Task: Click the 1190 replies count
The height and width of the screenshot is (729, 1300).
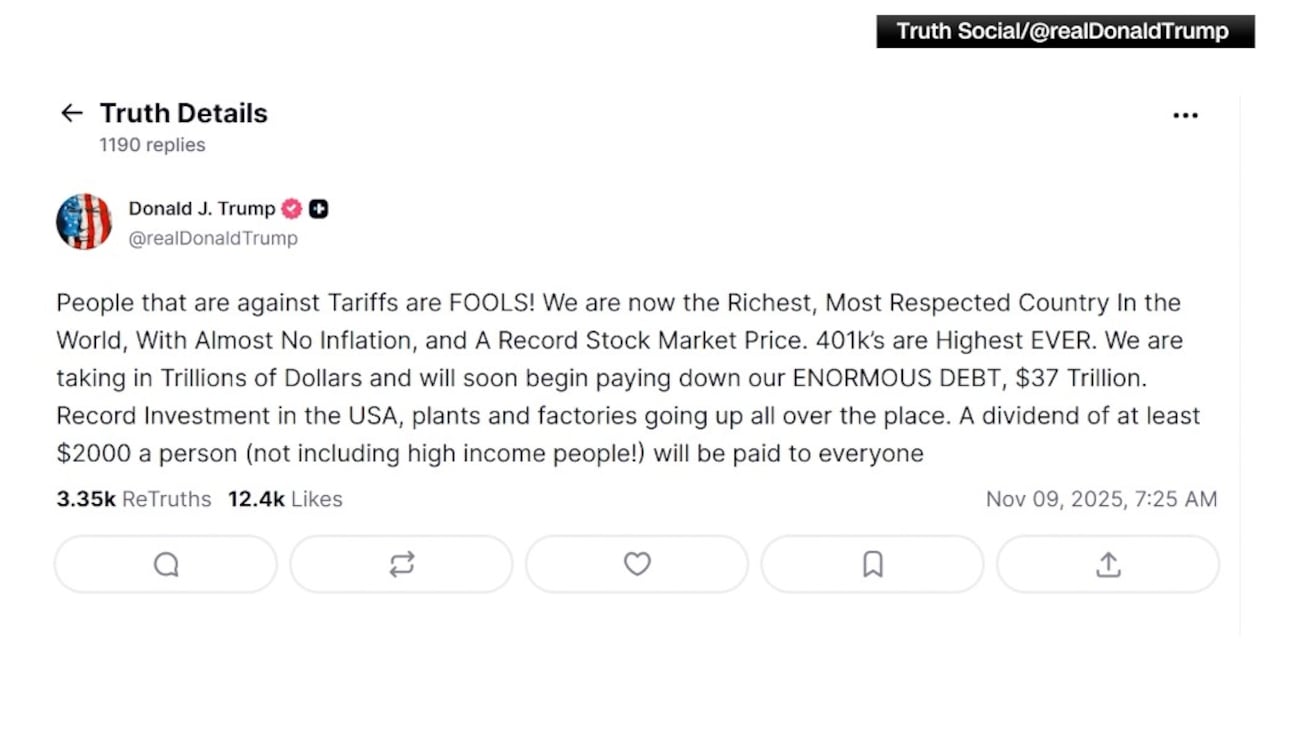Action: tap(152, 145)
